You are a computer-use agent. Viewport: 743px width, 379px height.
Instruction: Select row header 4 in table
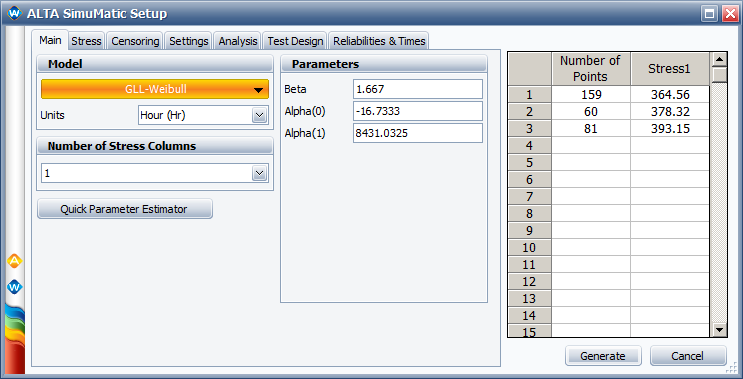coord(529,145)
